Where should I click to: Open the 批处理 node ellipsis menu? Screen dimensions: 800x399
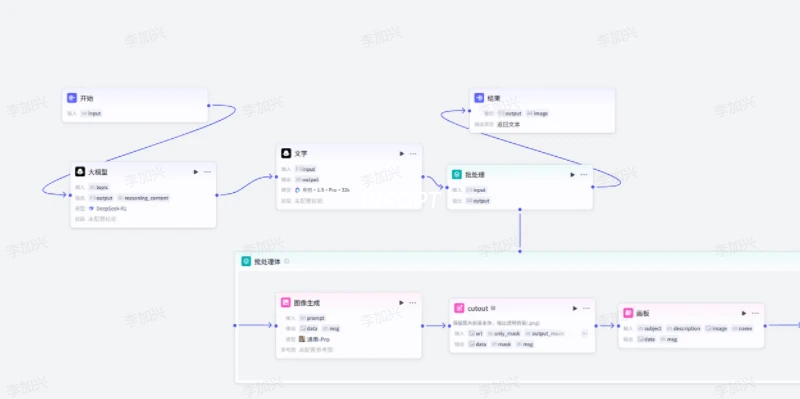tap(584, 174)
